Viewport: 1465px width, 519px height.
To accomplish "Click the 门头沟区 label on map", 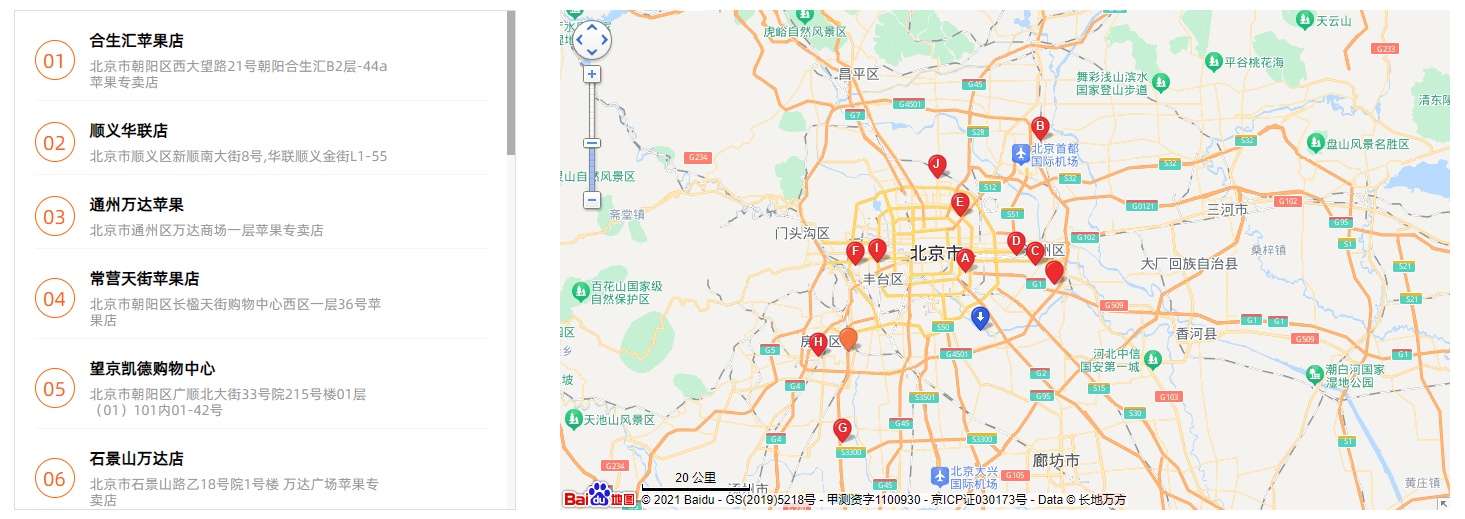I will (x=802, y=233).
